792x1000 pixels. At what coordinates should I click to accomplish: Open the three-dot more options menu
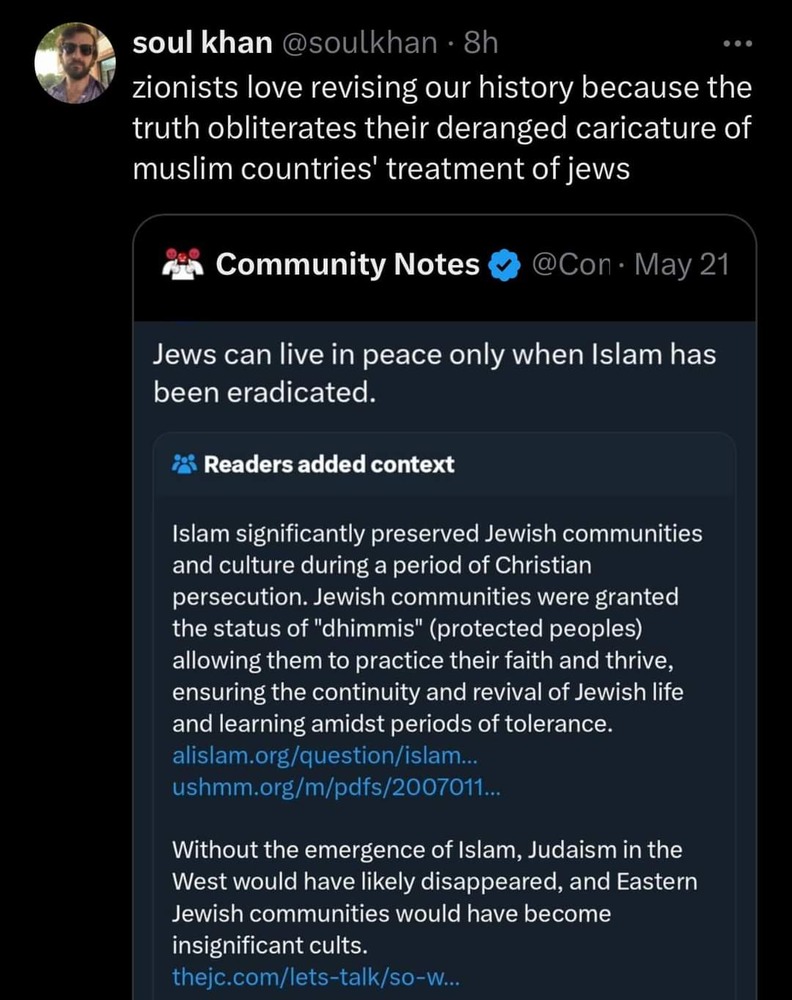(736, 44)
